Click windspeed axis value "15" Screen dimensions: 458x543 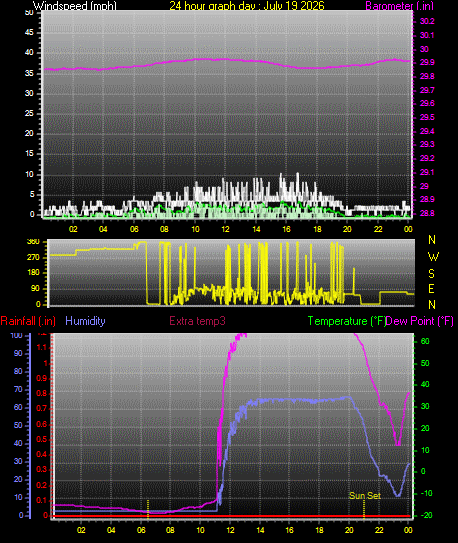[29, 153]
